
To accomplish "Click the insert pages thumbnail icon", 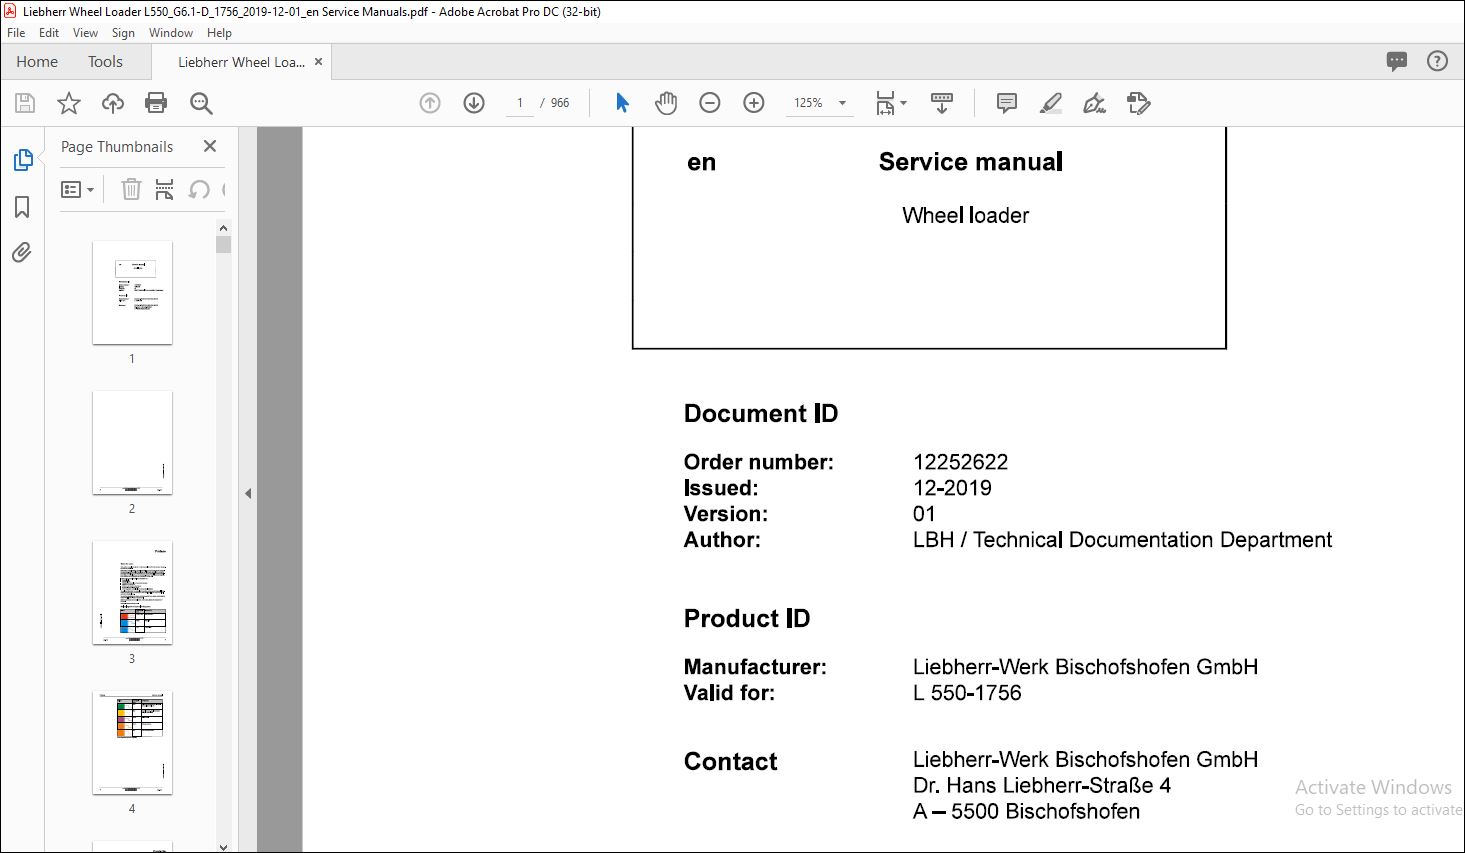I will pyautogui.click(x=165, y=189).
